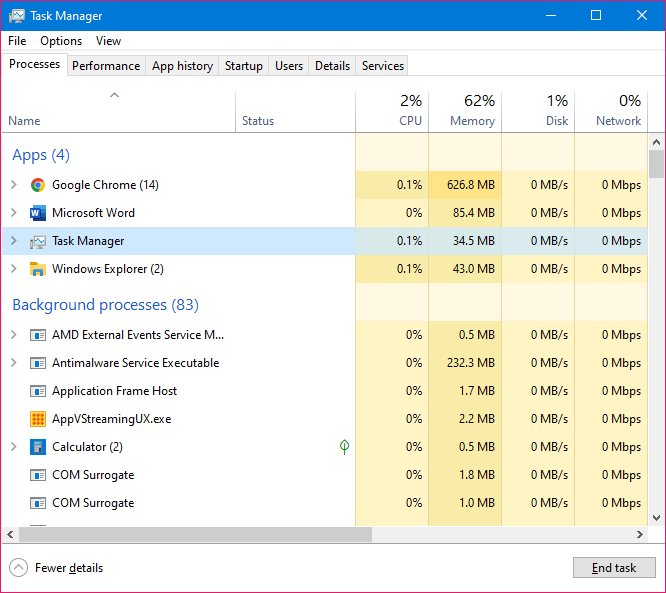The height and width of the screenshot is (593, 666).
Task: Click the Apps (4) group heading
Action: click(x=41, y=155)
